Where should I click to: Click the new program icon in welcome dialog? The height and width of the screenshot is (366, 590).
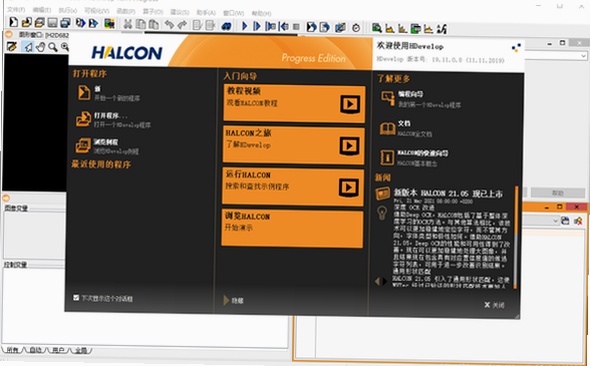click(84, 93)
